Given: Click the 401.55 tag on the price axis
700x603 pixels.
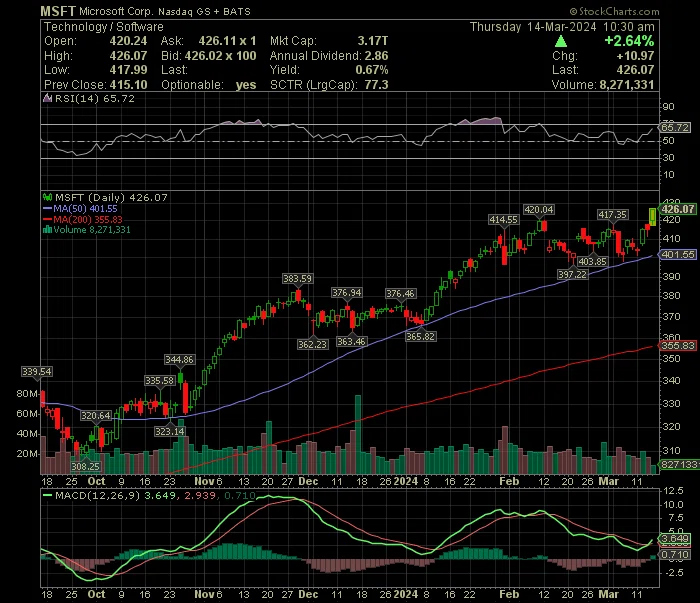Looking at the screenshot, I should pos(678,255).
